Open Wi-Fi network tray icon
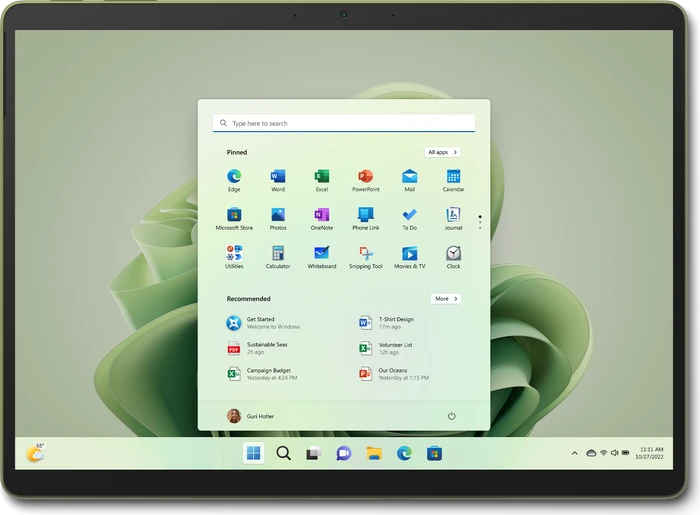Viewport: 700px width, 515px height. tap(604, 453)
